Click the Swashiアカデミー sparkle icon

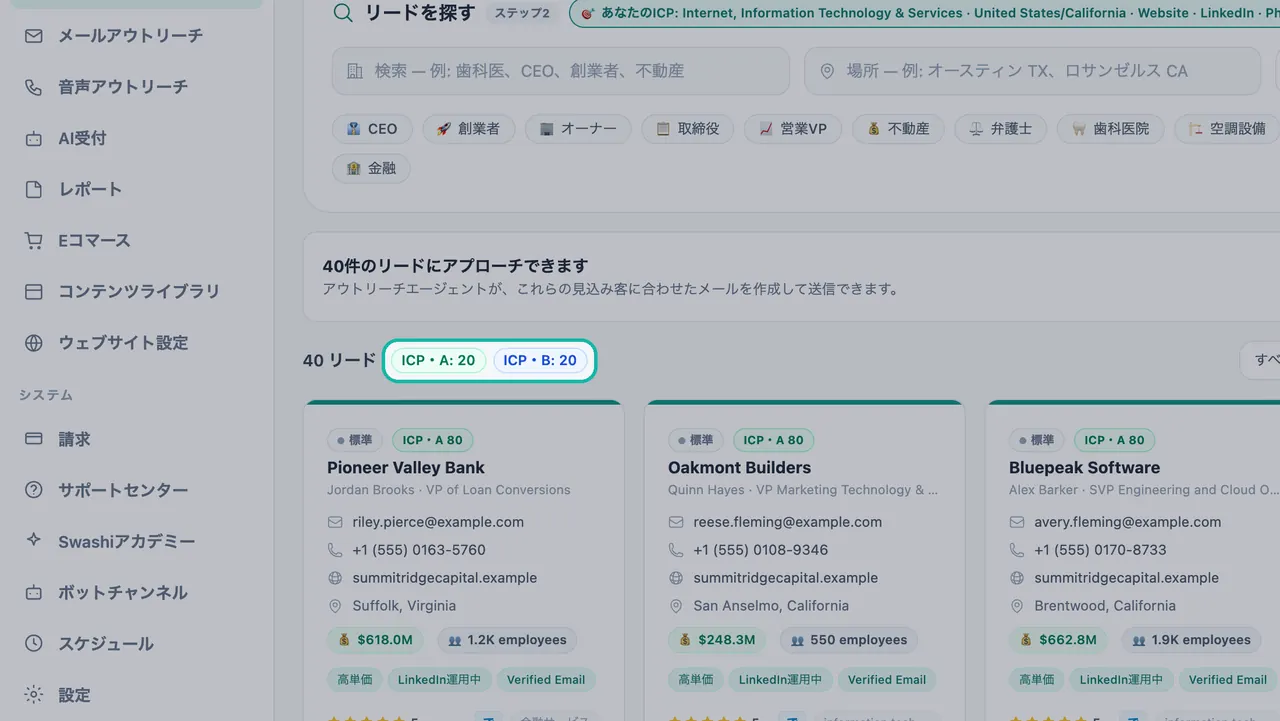34,540
